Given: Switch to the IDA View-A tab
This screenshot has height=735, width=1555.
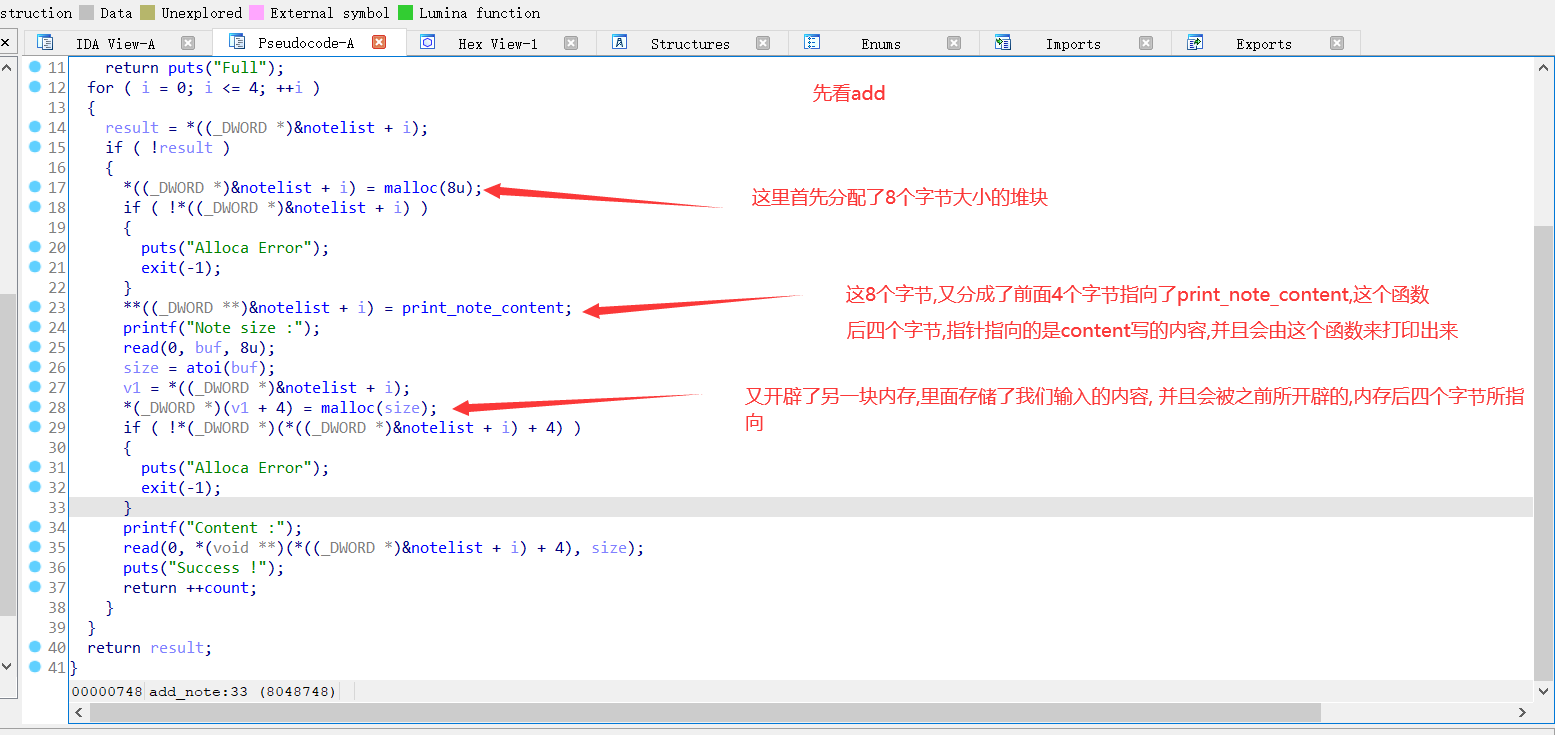Looking at the screenshot, I should pyautogui.click(x=115, y=43).
